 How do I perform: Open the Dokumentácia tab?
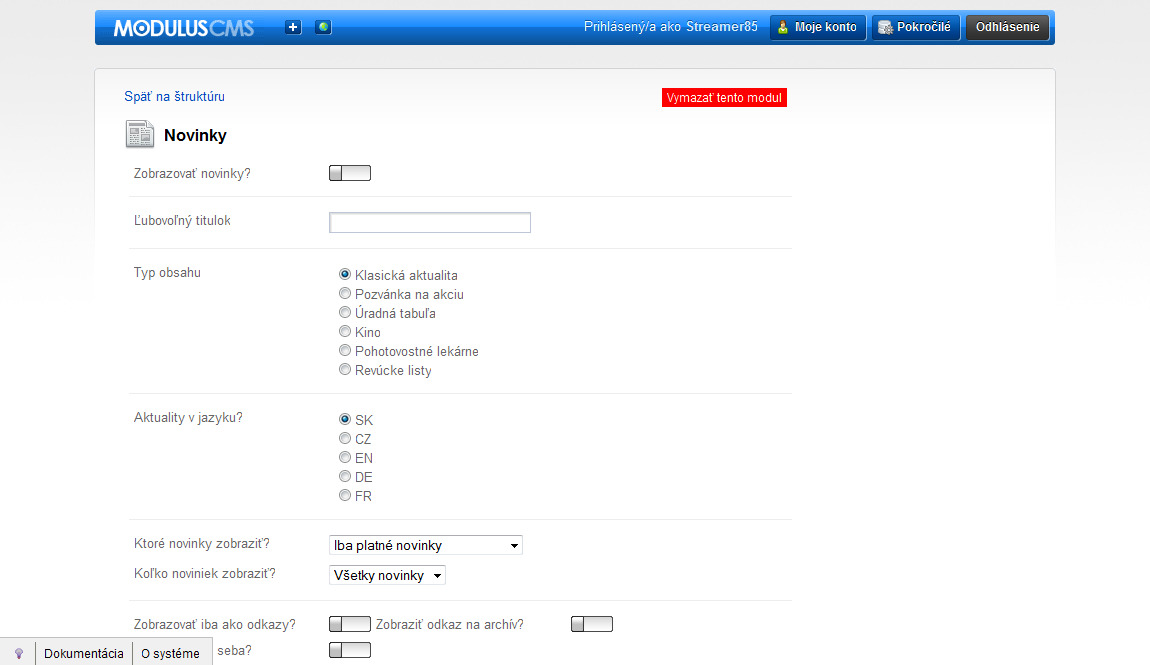coord(84,653)
